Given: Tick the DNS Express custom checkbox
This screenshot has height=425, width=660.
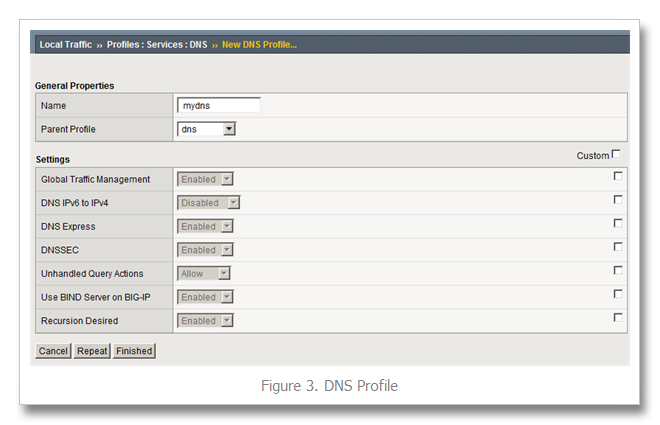Looking at the screenshot, I should click(618, 223).
